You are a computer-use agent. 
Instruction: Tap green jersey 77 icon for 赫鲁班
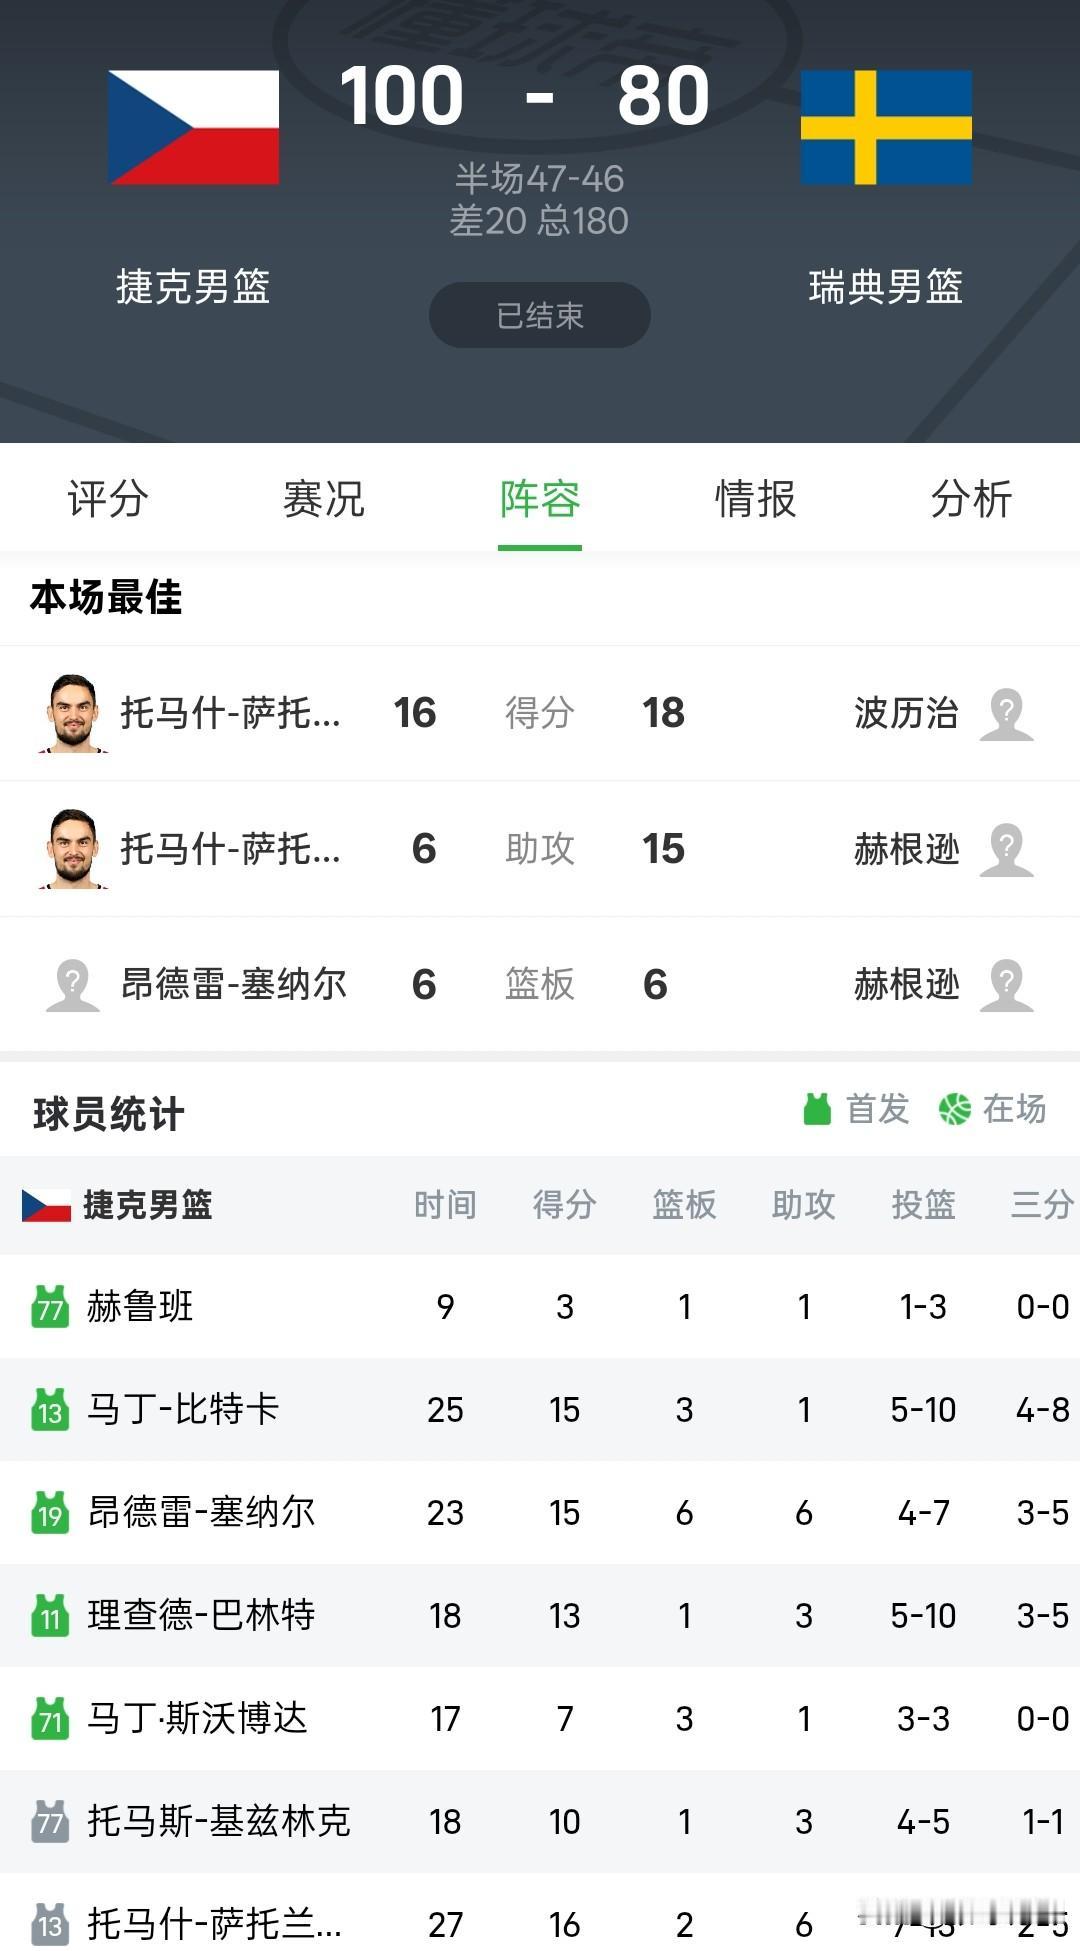50,1307
